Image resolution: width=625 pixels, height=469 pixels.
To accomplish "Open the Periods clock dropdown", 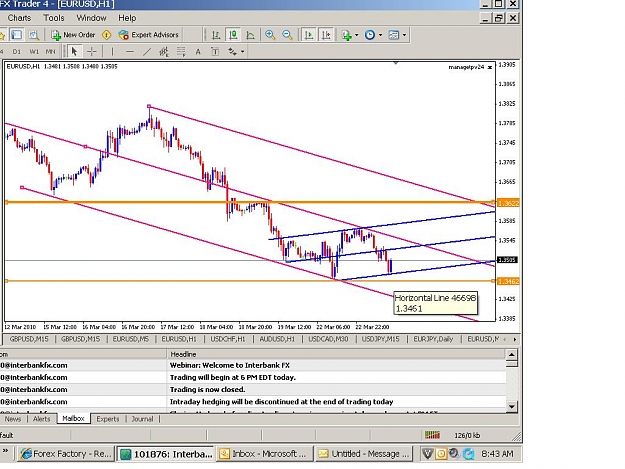I will [x=373, y=35].
